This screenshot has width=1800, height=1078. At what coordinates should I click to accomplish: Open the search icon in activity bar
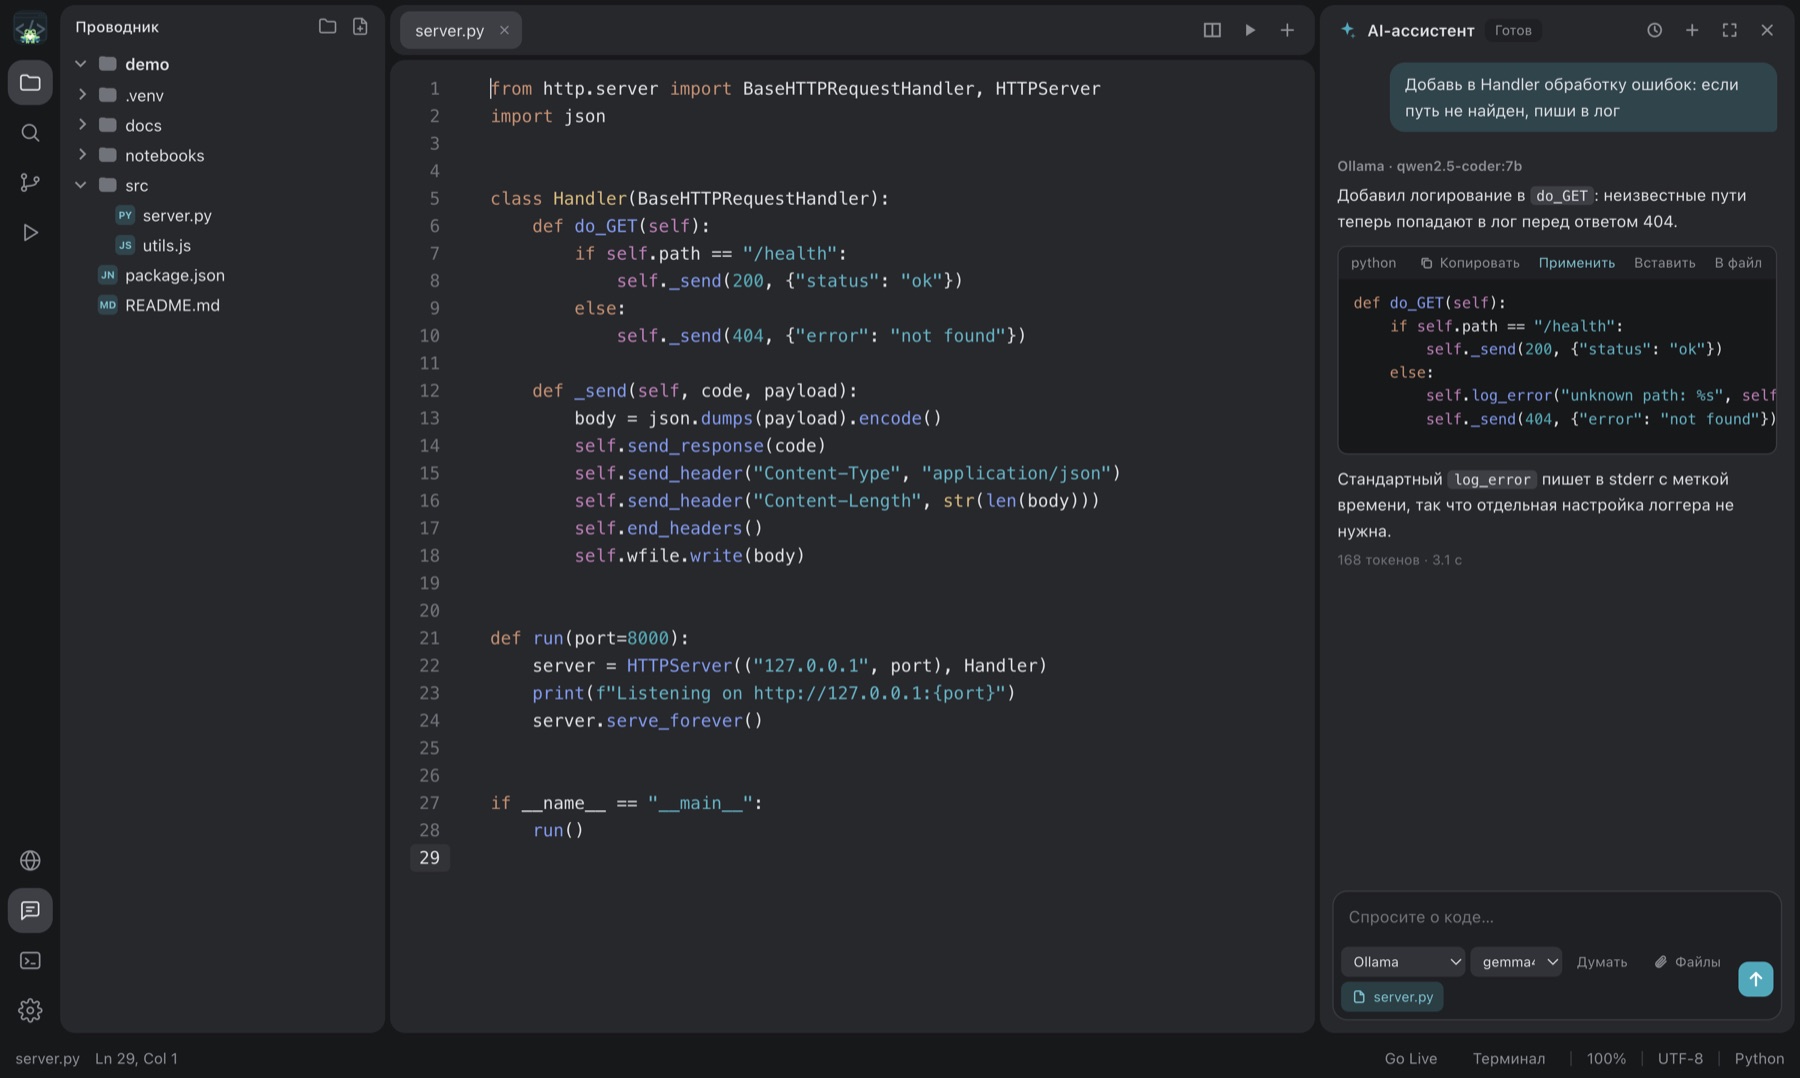point(30,133)
